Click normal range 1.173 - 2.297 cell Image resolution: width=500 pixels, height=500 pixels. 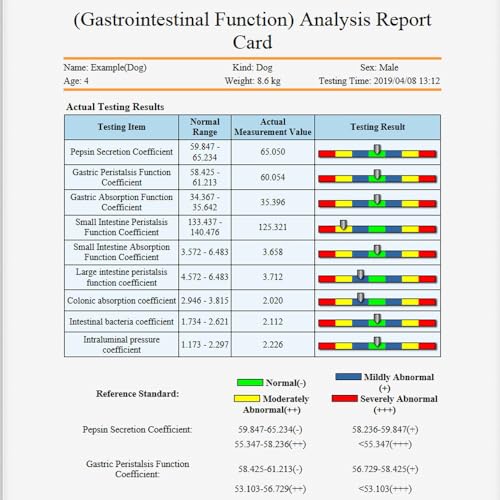coord(205,344)
